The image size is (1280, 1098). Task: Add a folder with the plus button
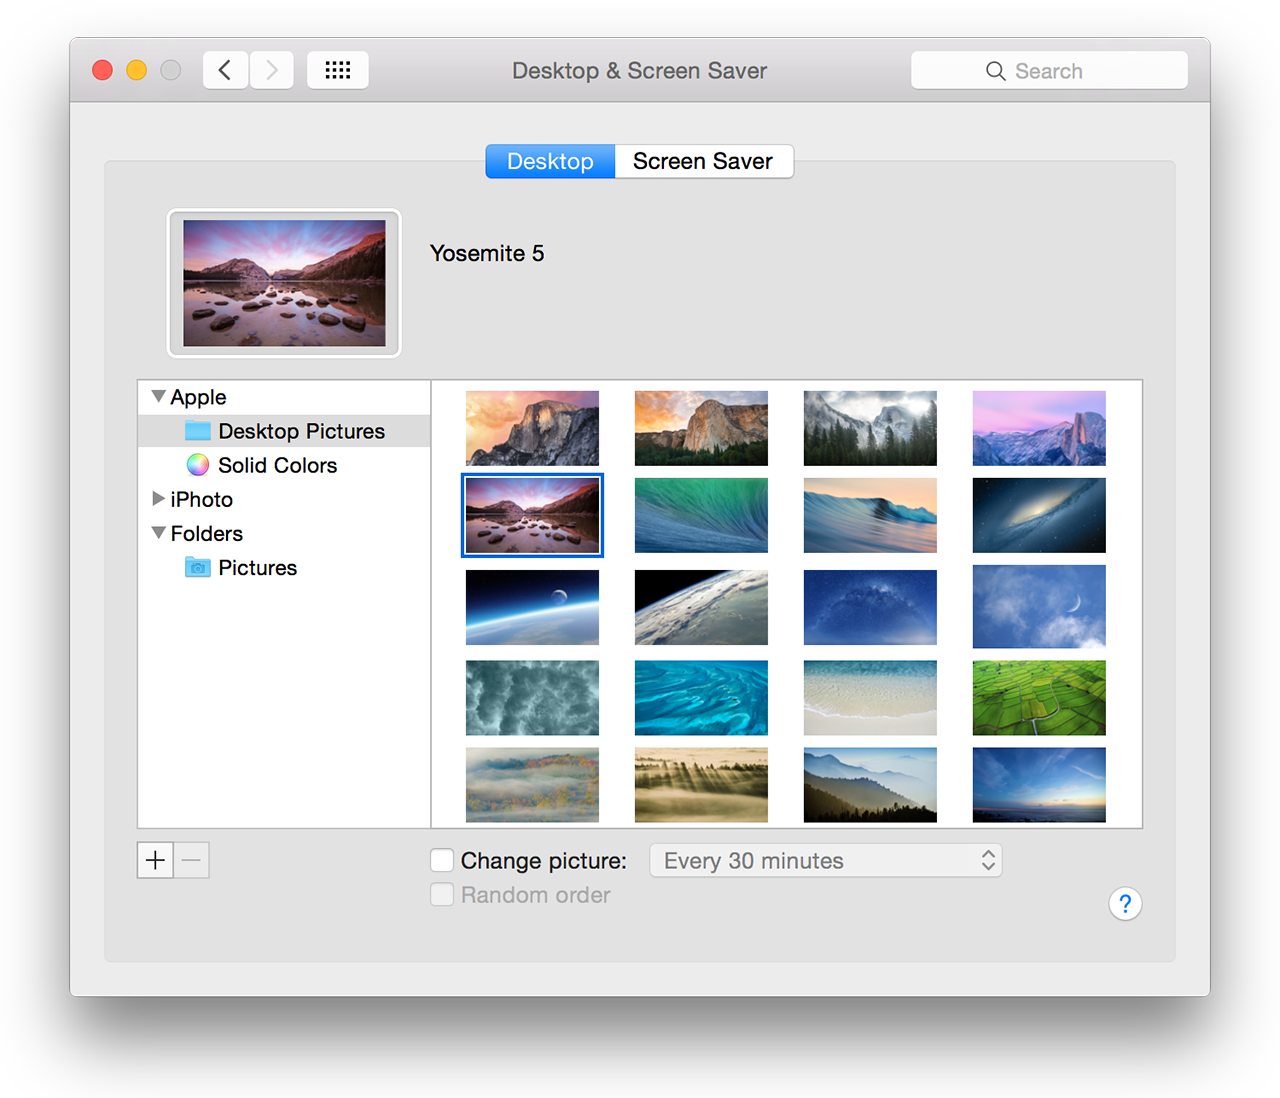155,860
